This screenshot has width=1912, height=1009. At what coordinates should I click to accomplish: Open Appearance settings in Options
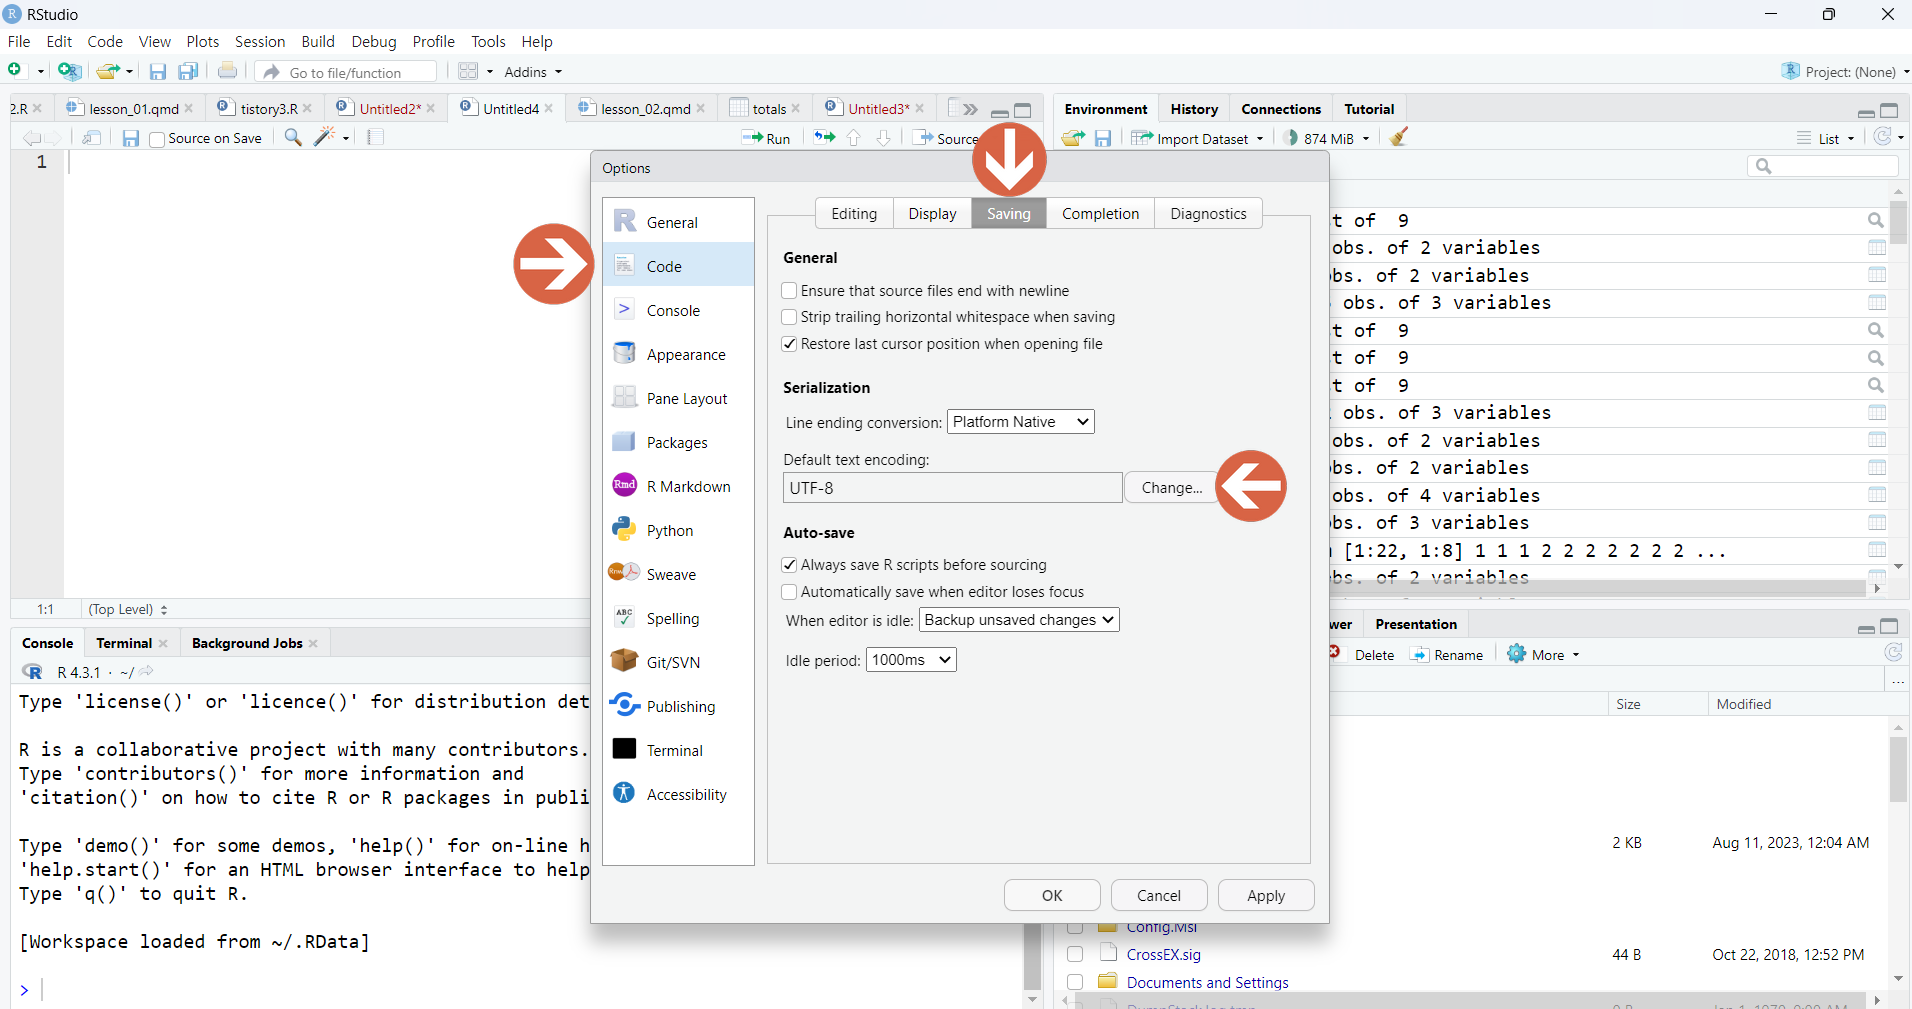click(x=678, y=354)
